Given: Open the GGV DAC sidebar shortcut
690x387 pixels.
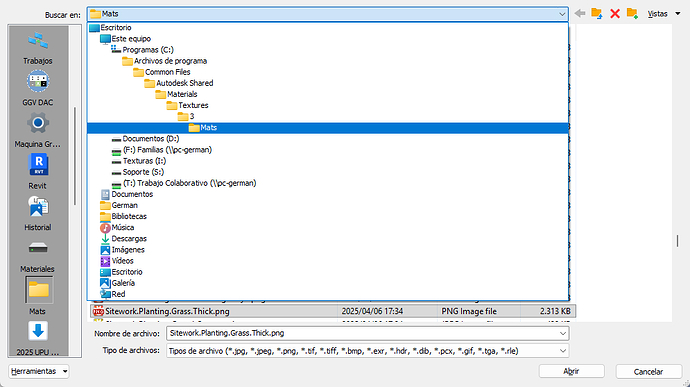Looking at the screenshot, I should point(38,88).
